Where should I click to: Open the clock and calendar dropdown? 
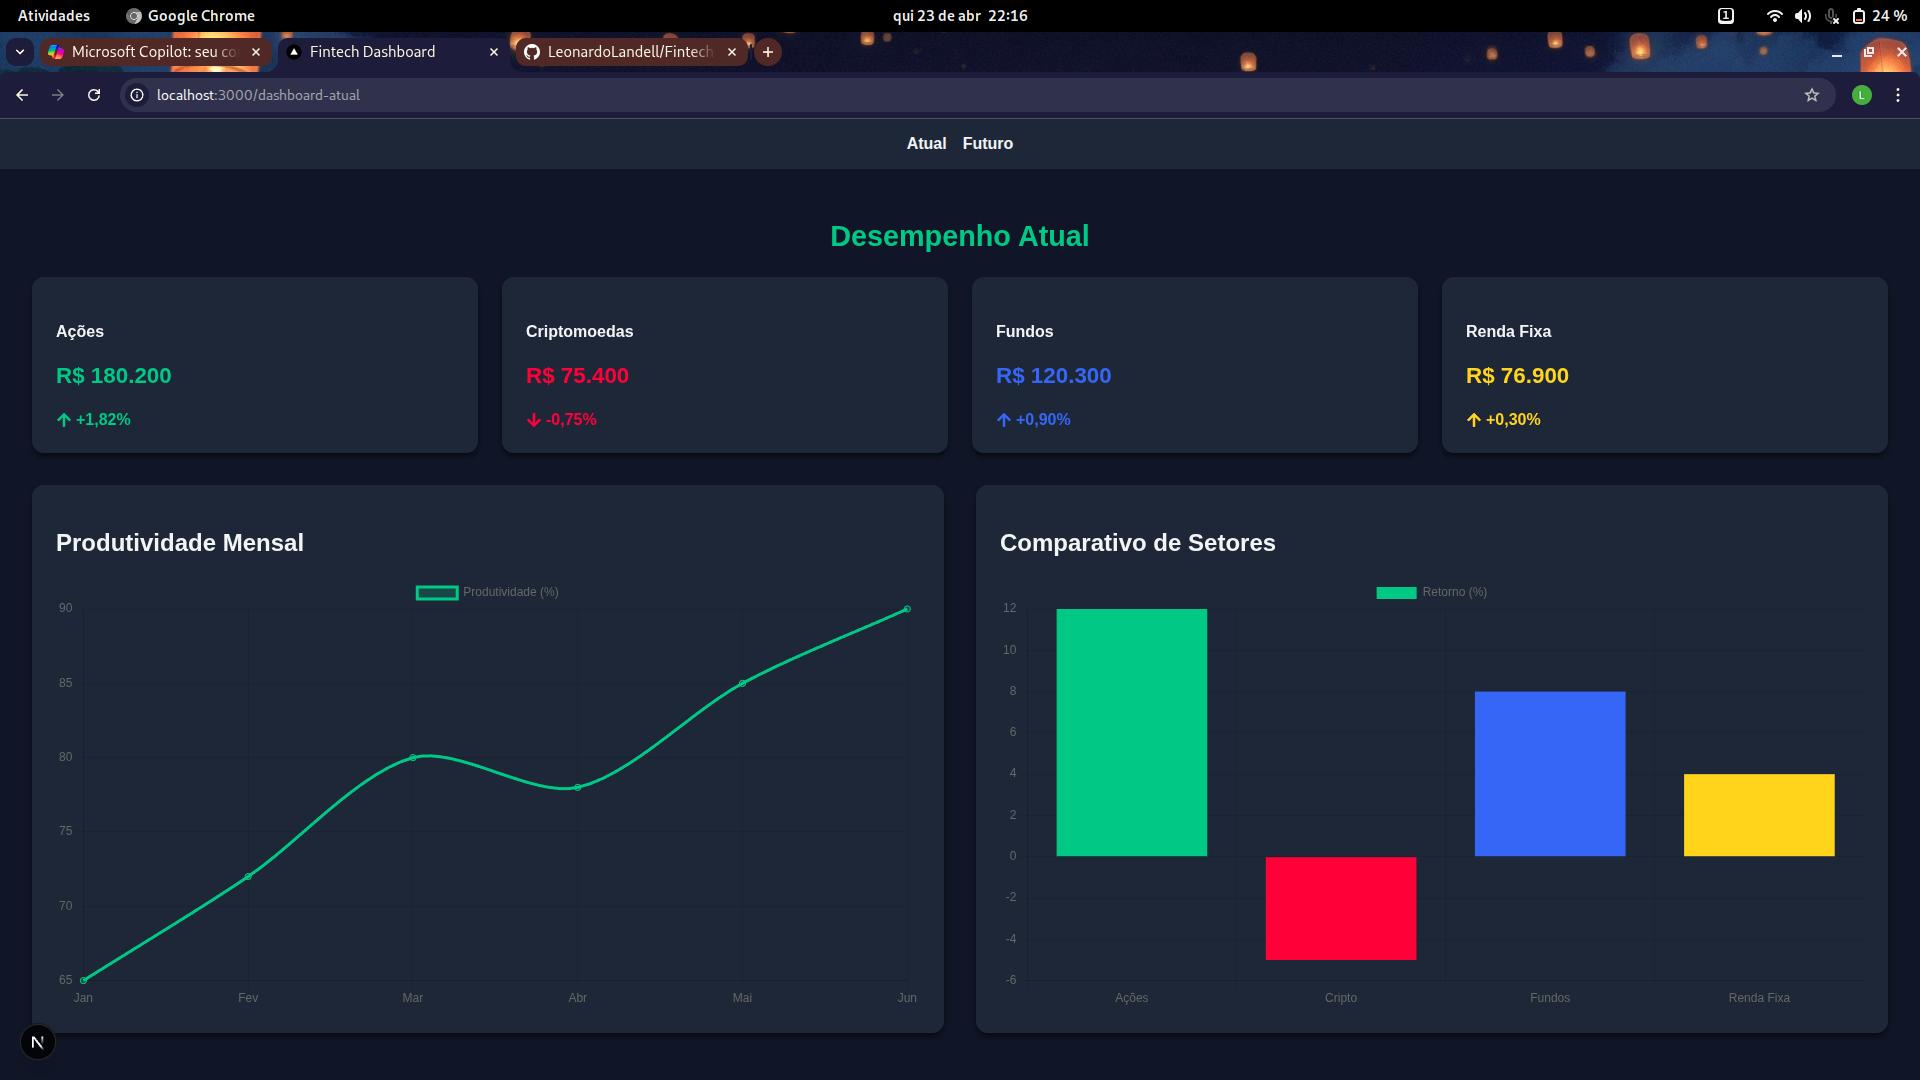959,16
